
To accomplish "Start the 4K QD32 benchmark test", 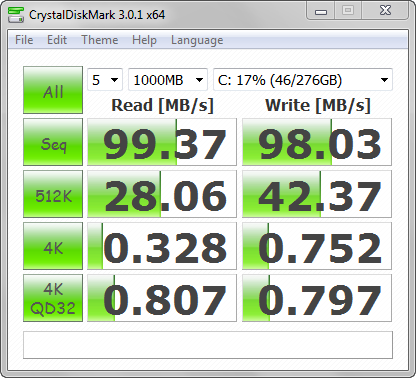I will 53,298.
